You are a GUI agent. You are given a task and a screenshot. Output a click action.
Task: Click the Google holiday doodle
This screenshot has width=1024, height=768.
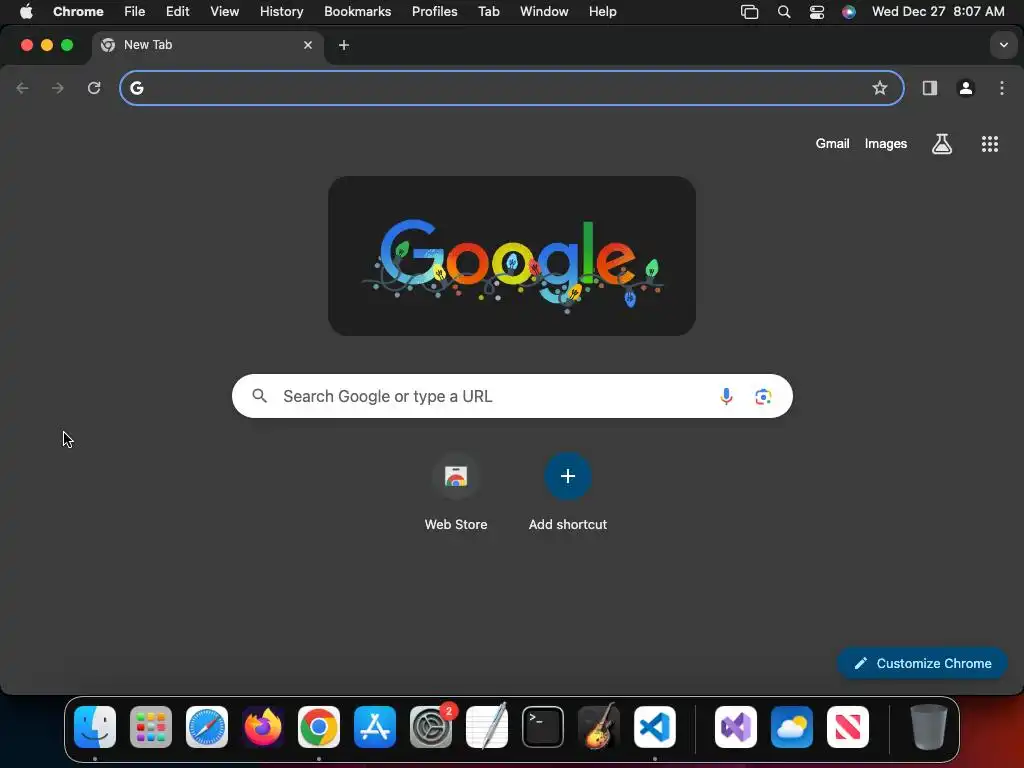click(512, 256)
